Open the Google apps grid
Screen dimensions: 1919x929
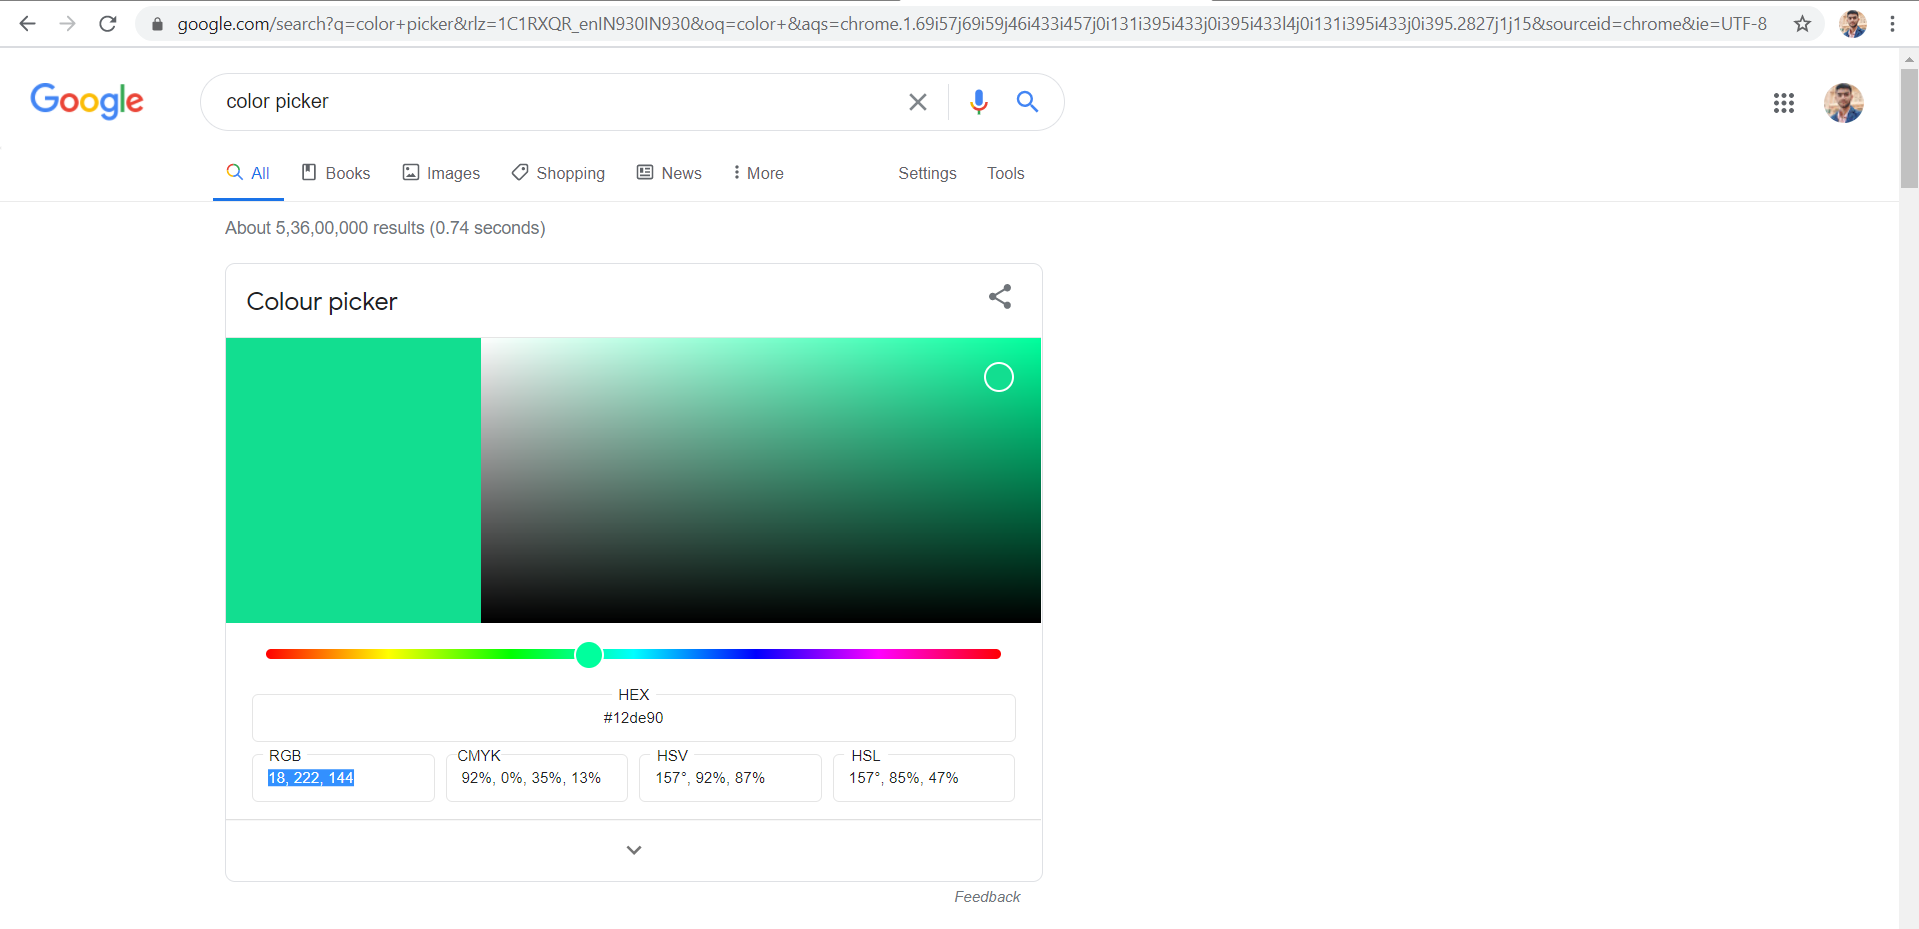[1783, 103]
